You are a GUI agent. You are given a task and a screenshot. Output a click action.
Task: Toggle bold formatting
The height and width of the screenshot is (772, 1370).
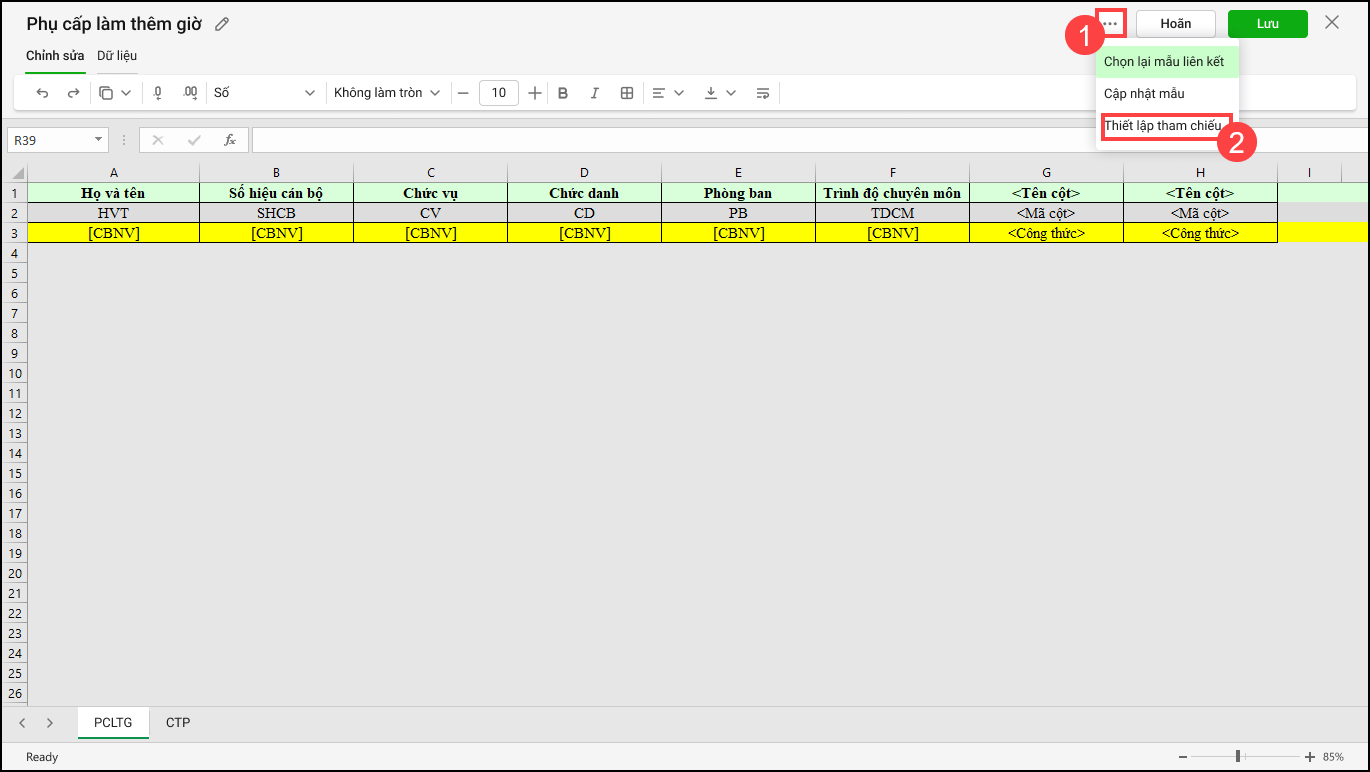pos(563,93)
